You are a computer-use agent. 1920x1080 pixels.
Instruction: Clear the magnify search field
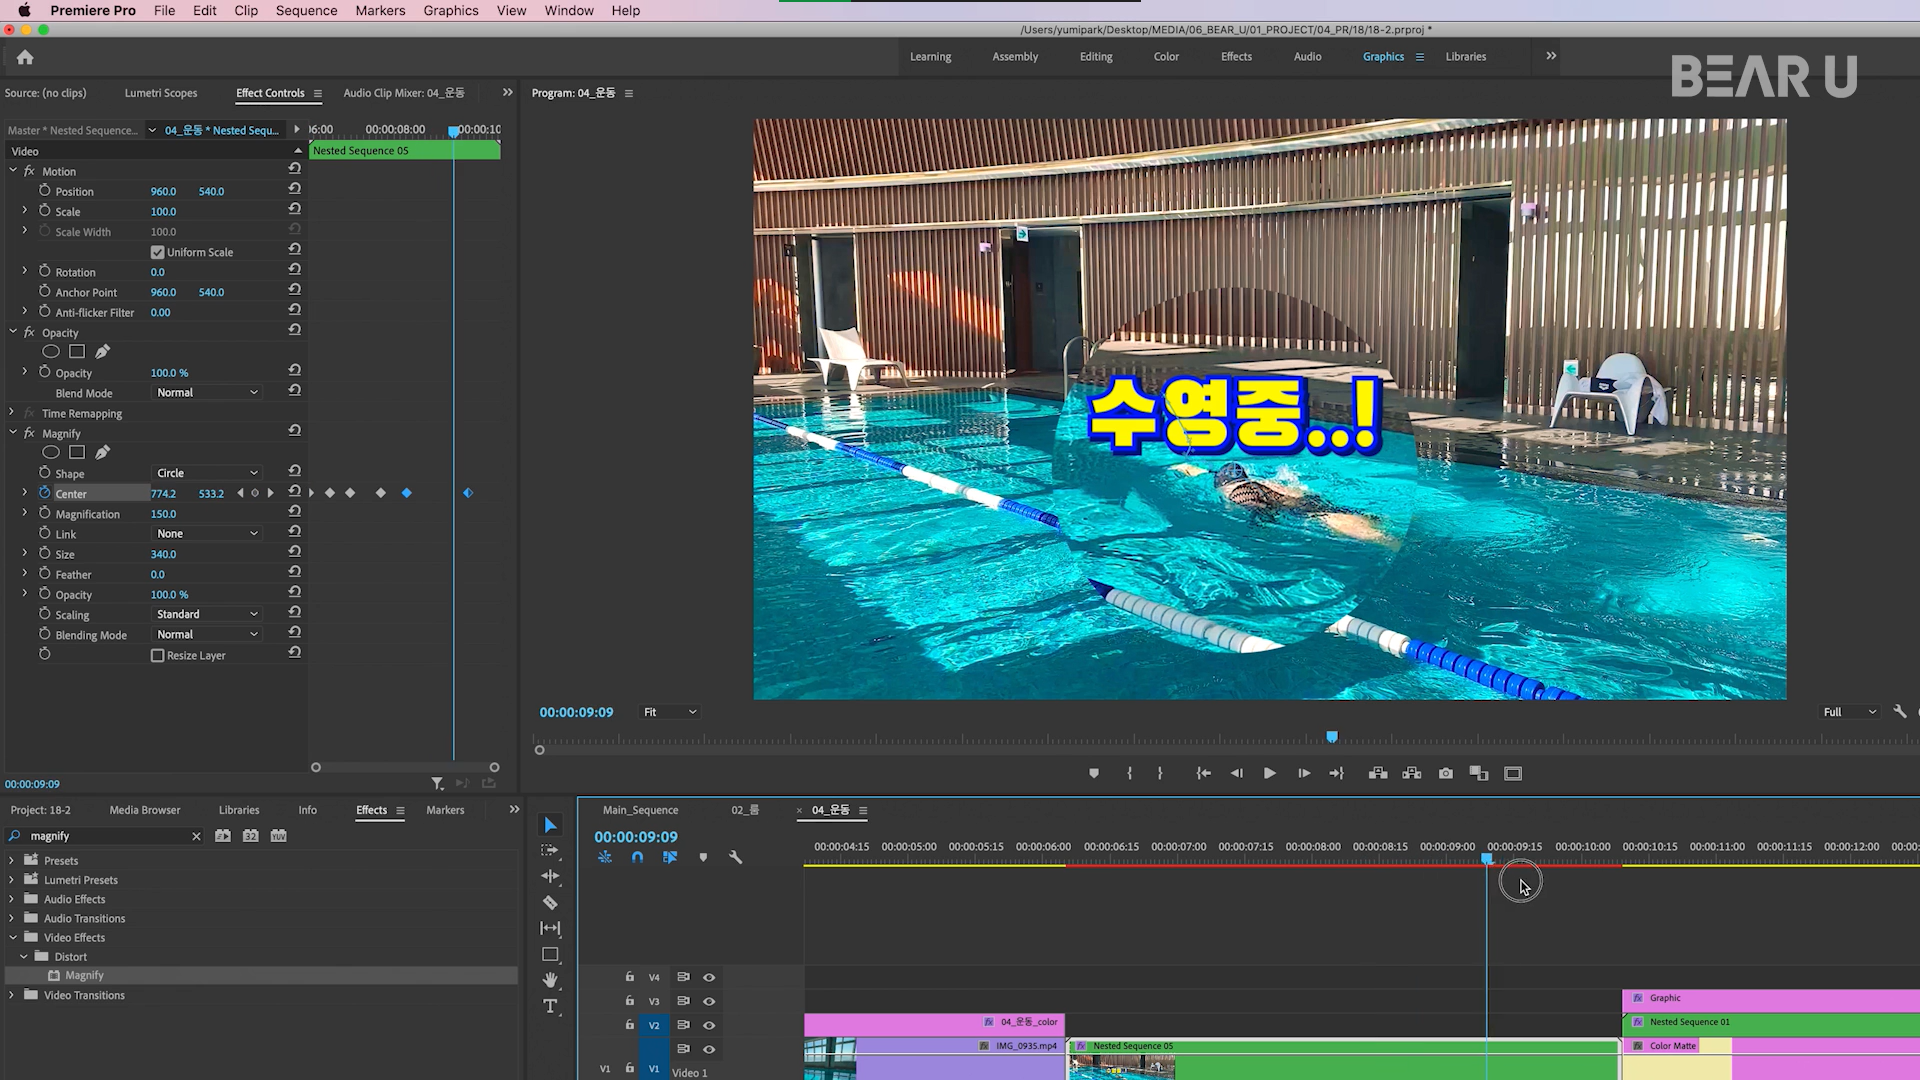(x=196, y=836)
